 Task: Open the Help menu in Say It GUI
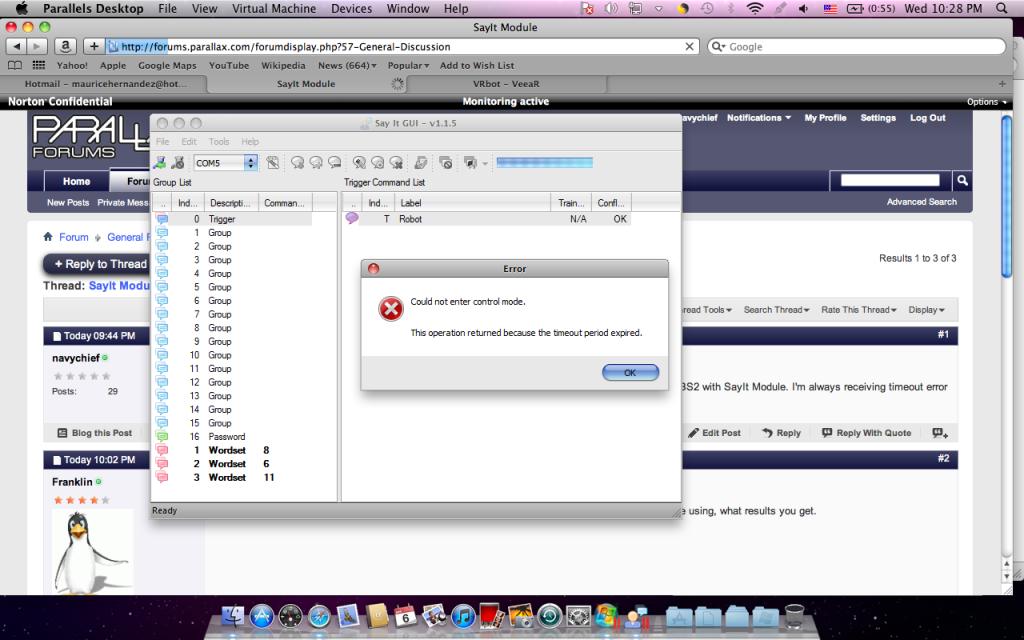(250, 141)
